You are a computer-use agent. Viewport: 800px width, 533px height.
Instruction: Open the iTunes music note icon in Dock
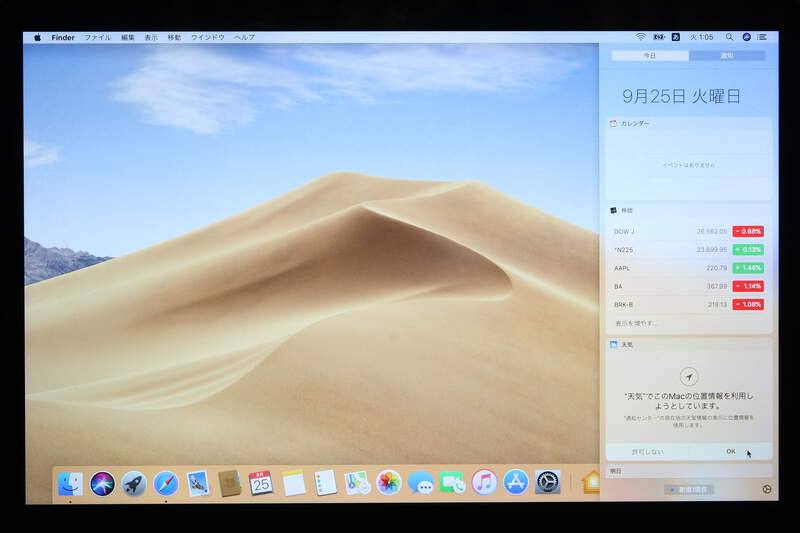[484, 483]
